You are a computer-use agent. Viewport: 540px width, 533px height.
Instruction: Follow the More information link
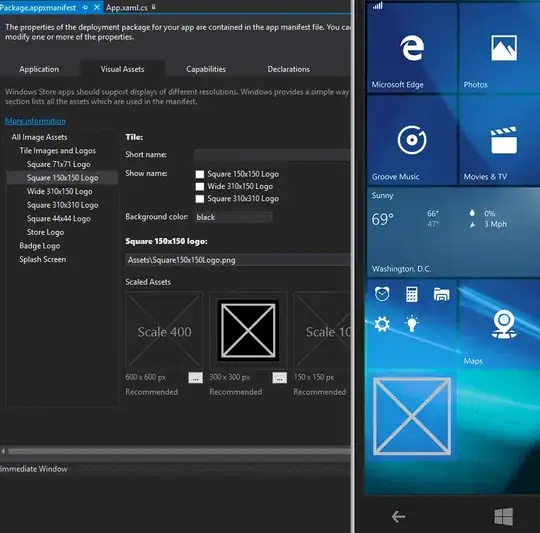pos(35,121)
